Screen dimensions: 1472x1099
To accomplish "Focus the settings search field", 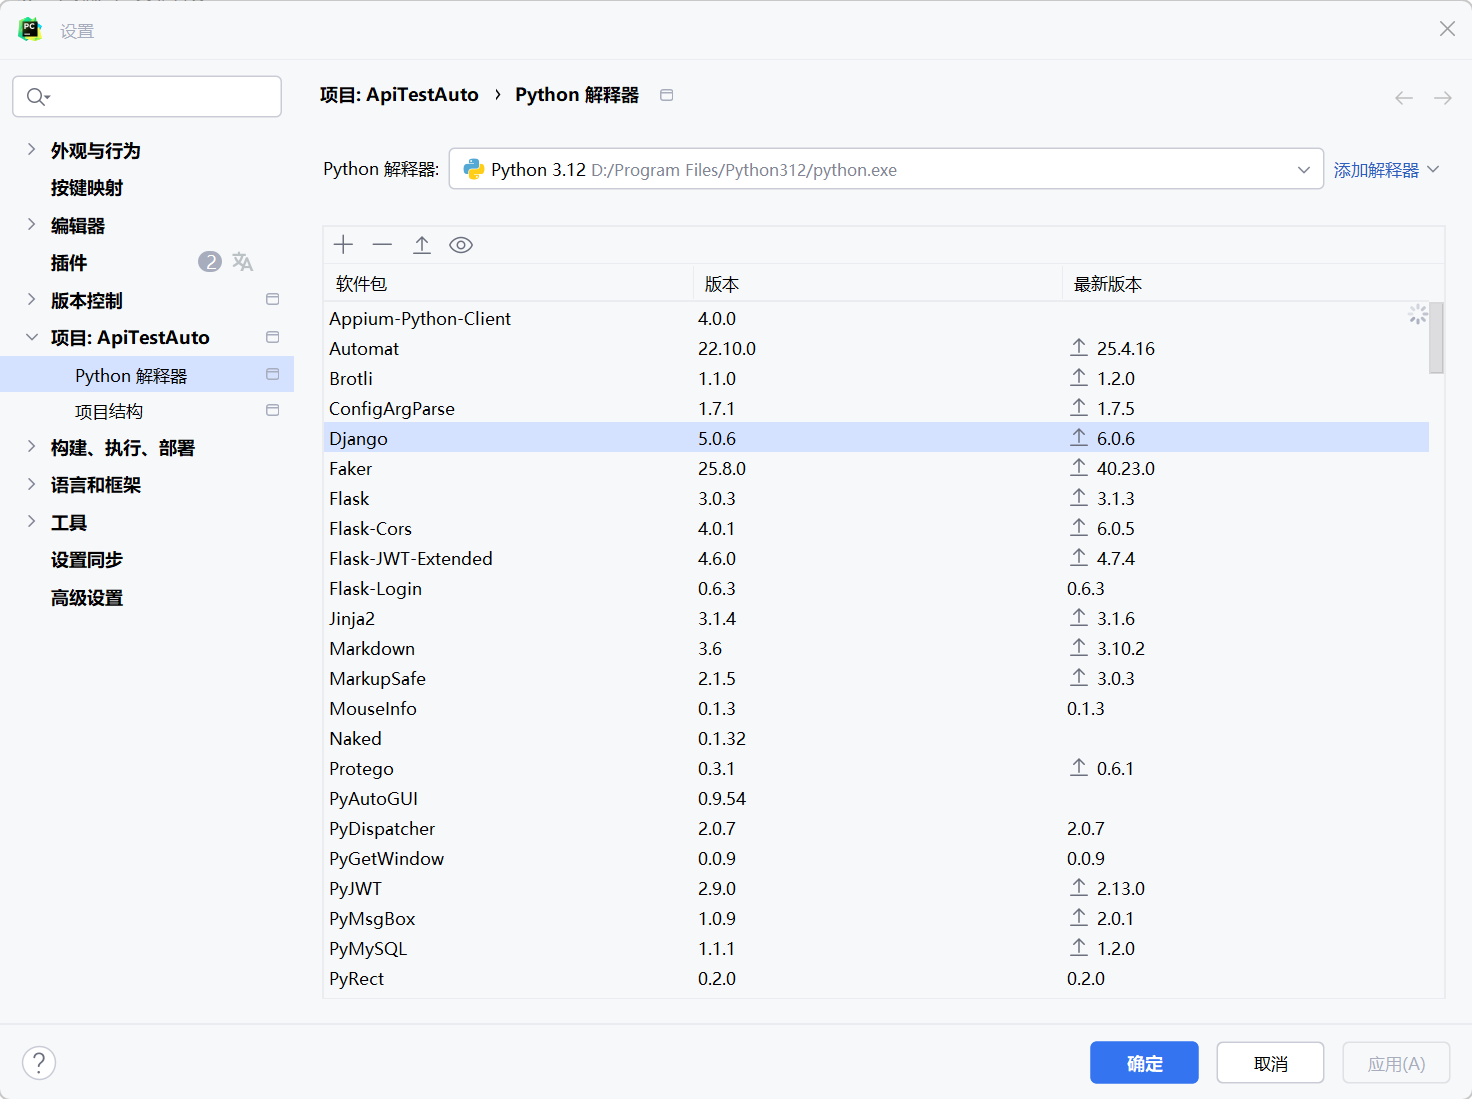I will [x=147, y=96].
